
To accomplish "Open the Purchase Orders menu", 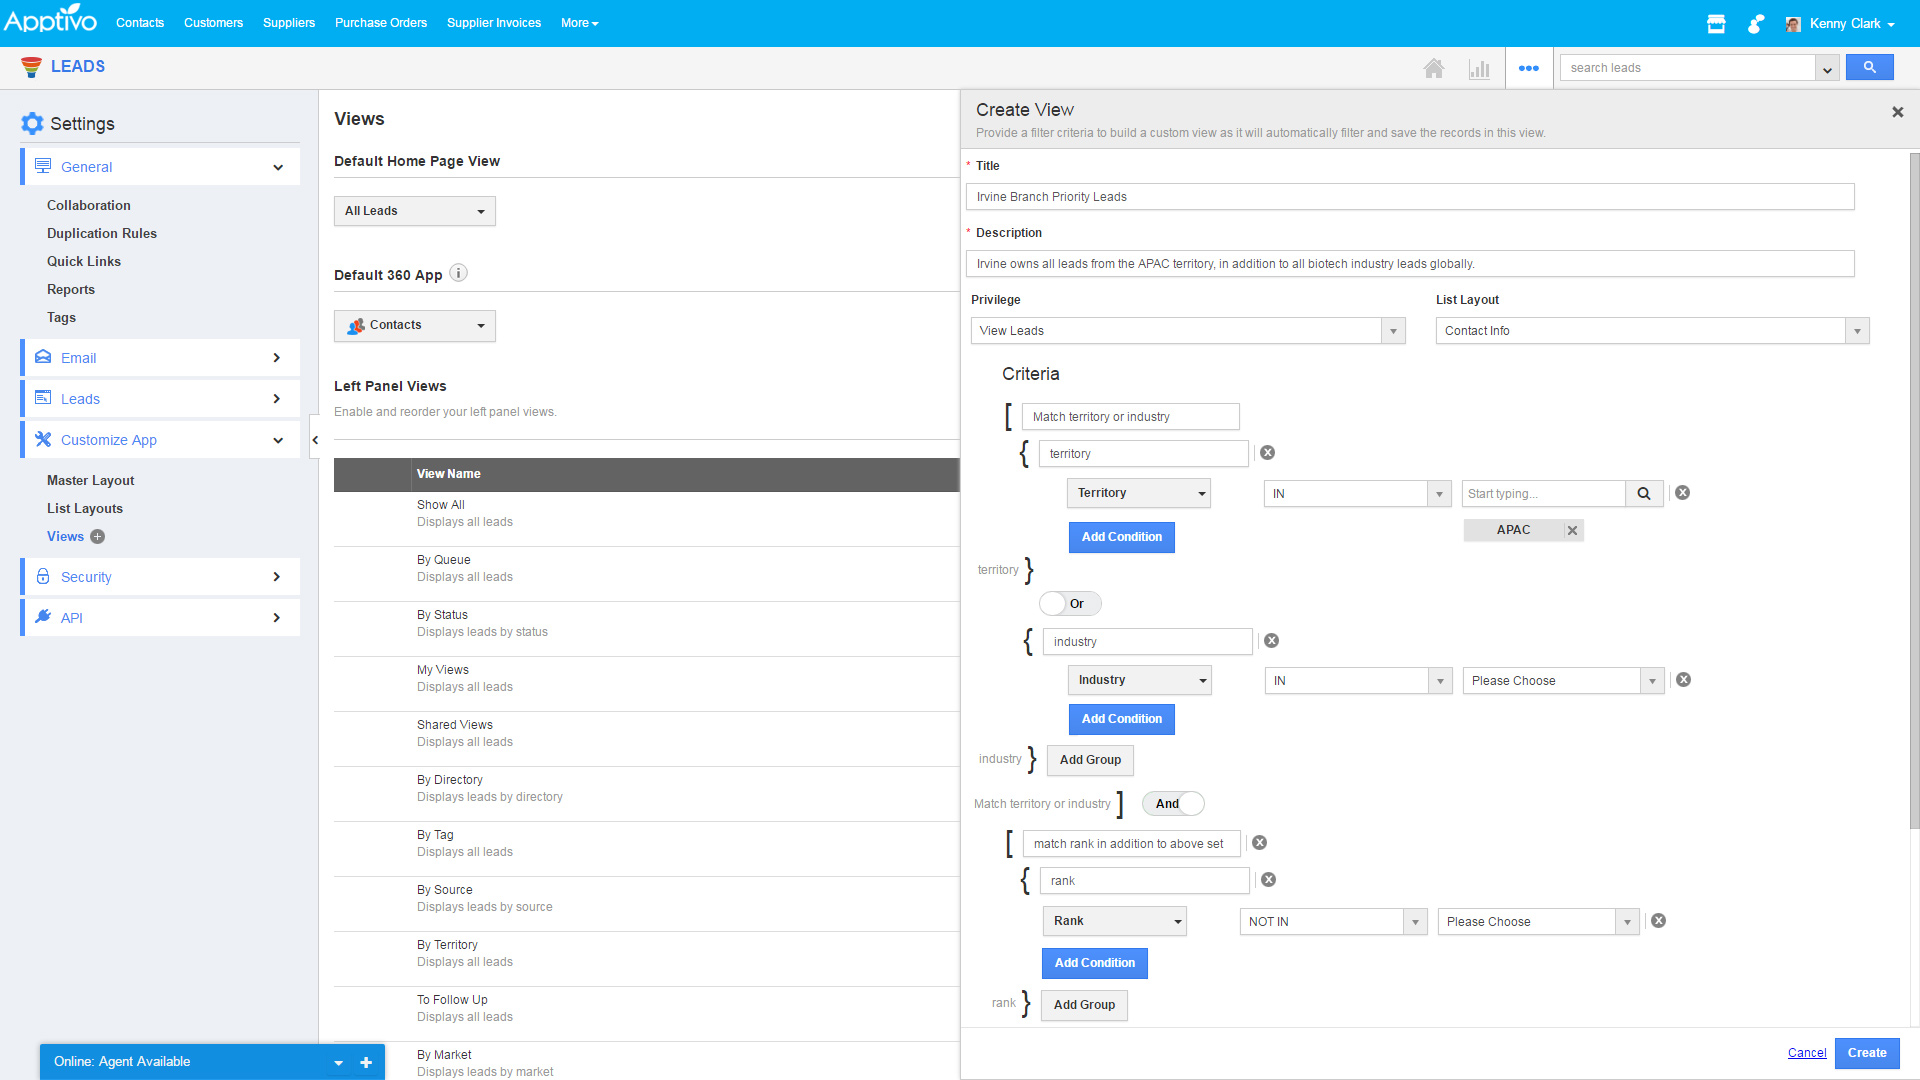I will [380, 23].
